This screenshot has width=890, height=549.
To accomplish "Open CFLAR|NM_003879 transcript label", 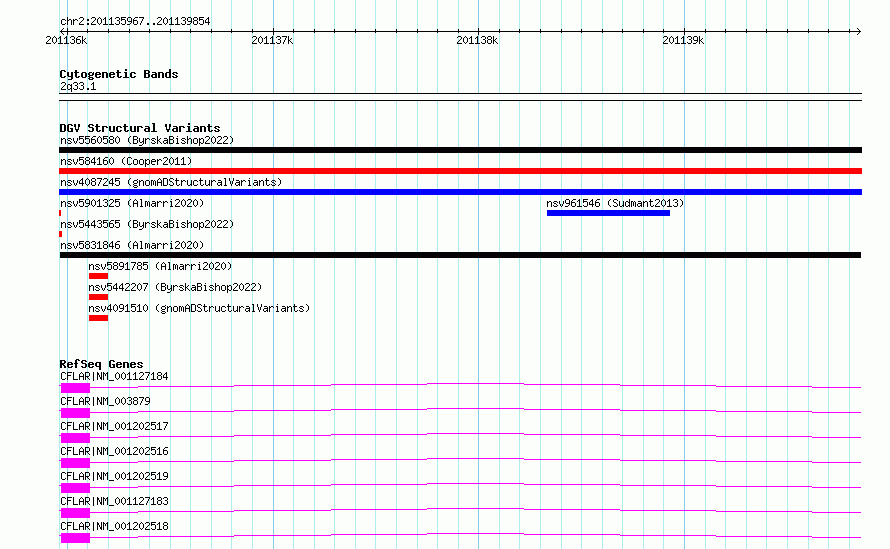I will click(x=105, y=401).
